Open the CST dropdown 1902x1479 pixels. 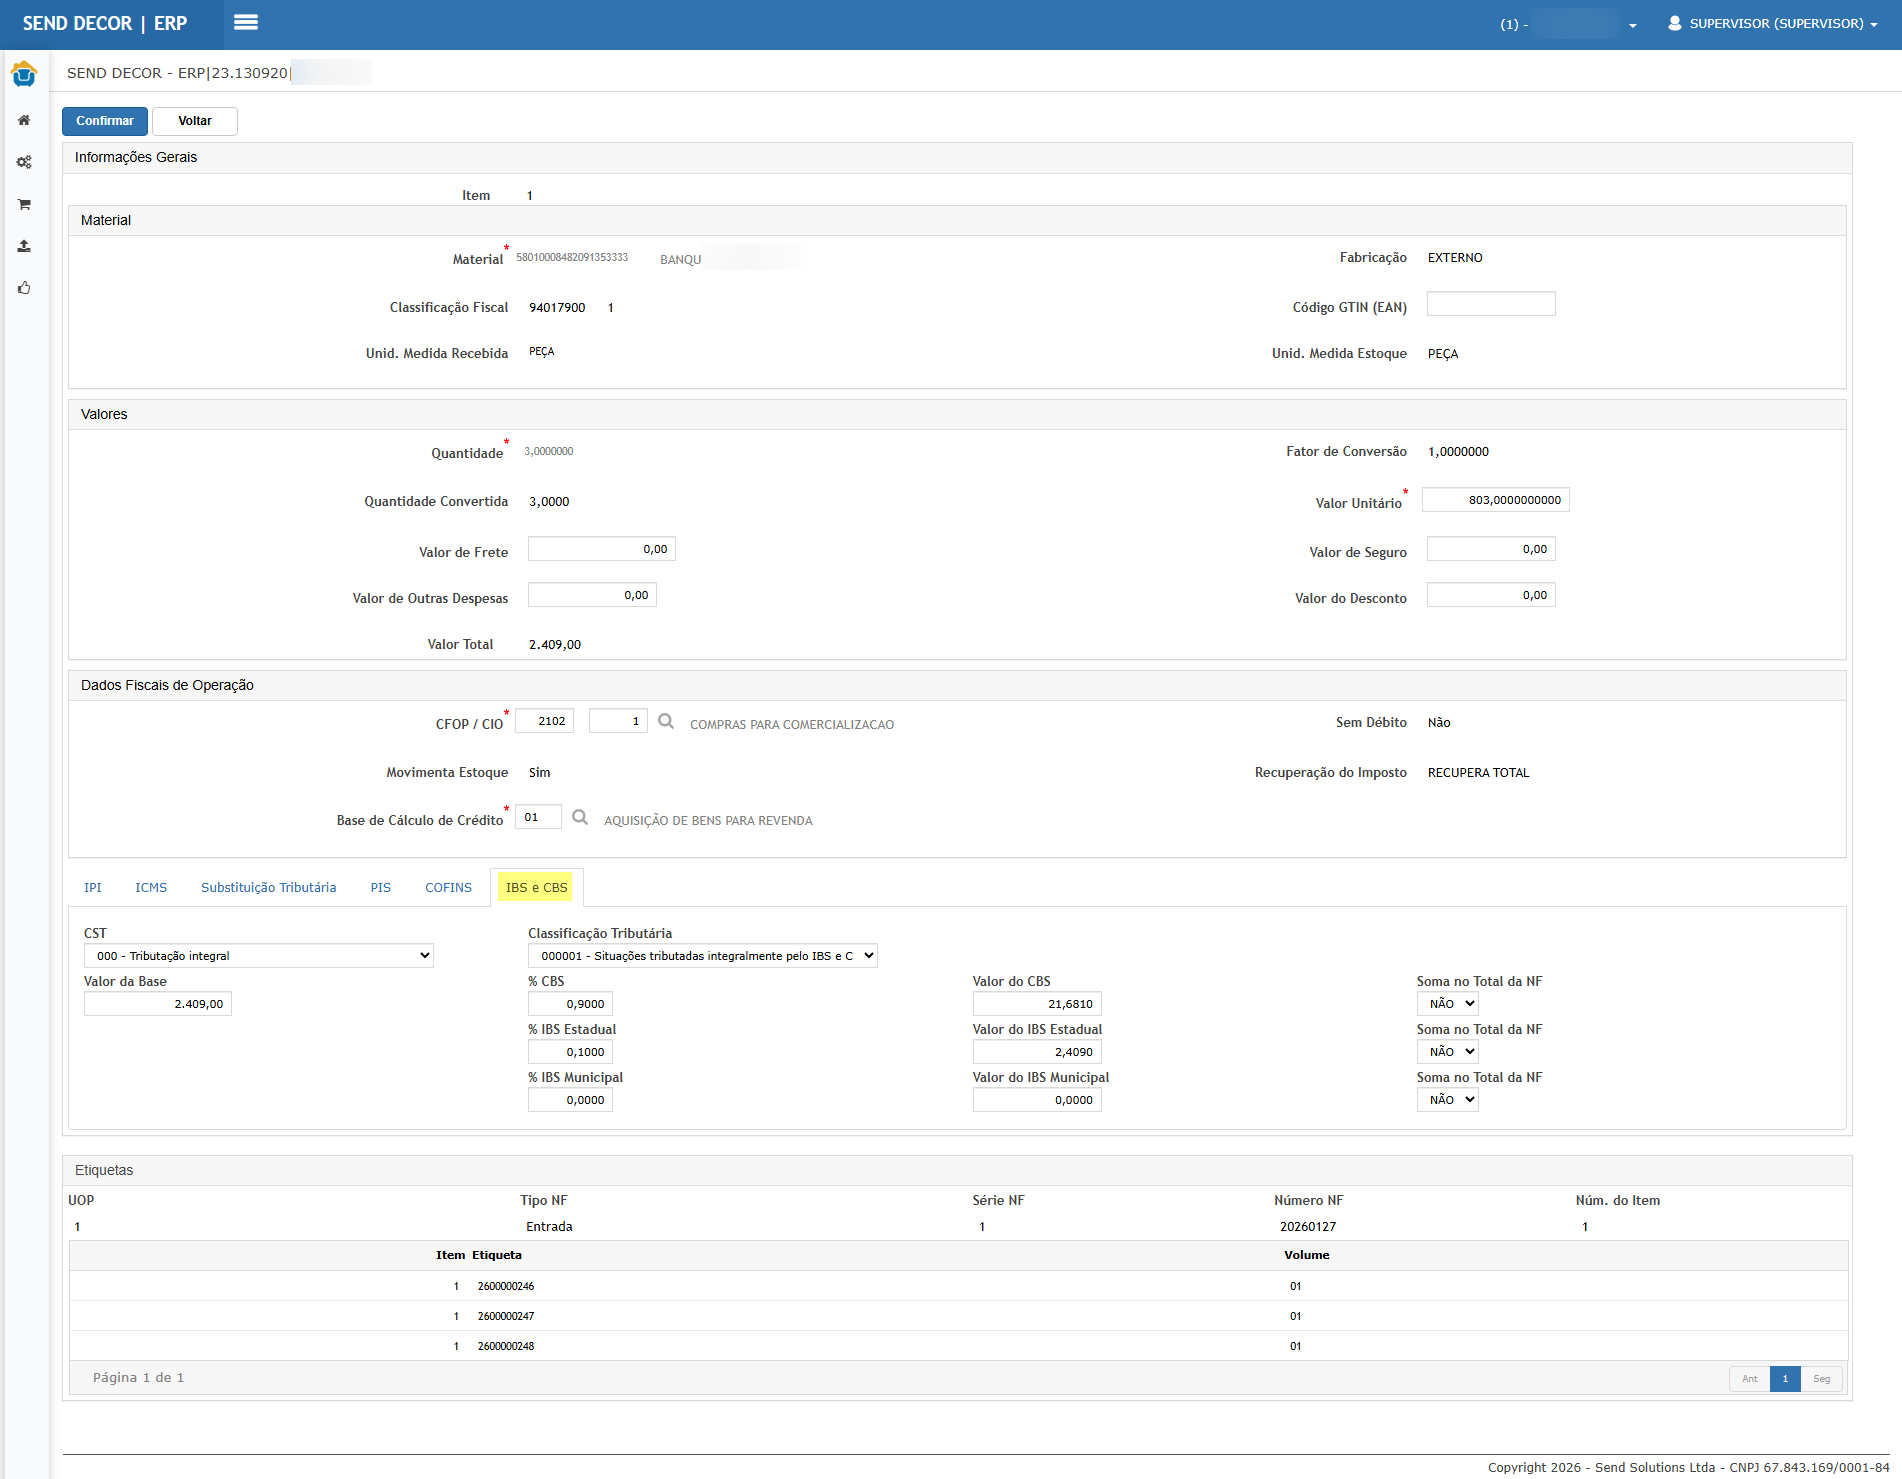click(258, 956)
